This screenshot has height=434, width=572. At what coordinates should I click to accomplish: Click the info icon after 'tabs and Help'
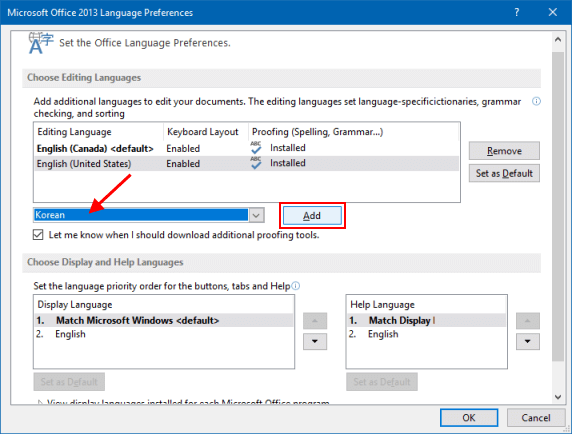296,286
